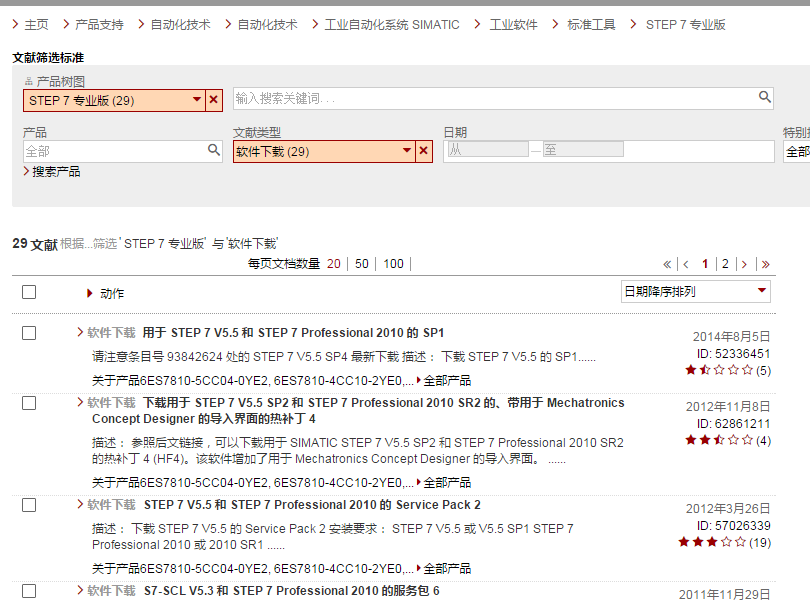Click the 至 end date field
The image size is (810, 608).
click(x=583, y=150)
